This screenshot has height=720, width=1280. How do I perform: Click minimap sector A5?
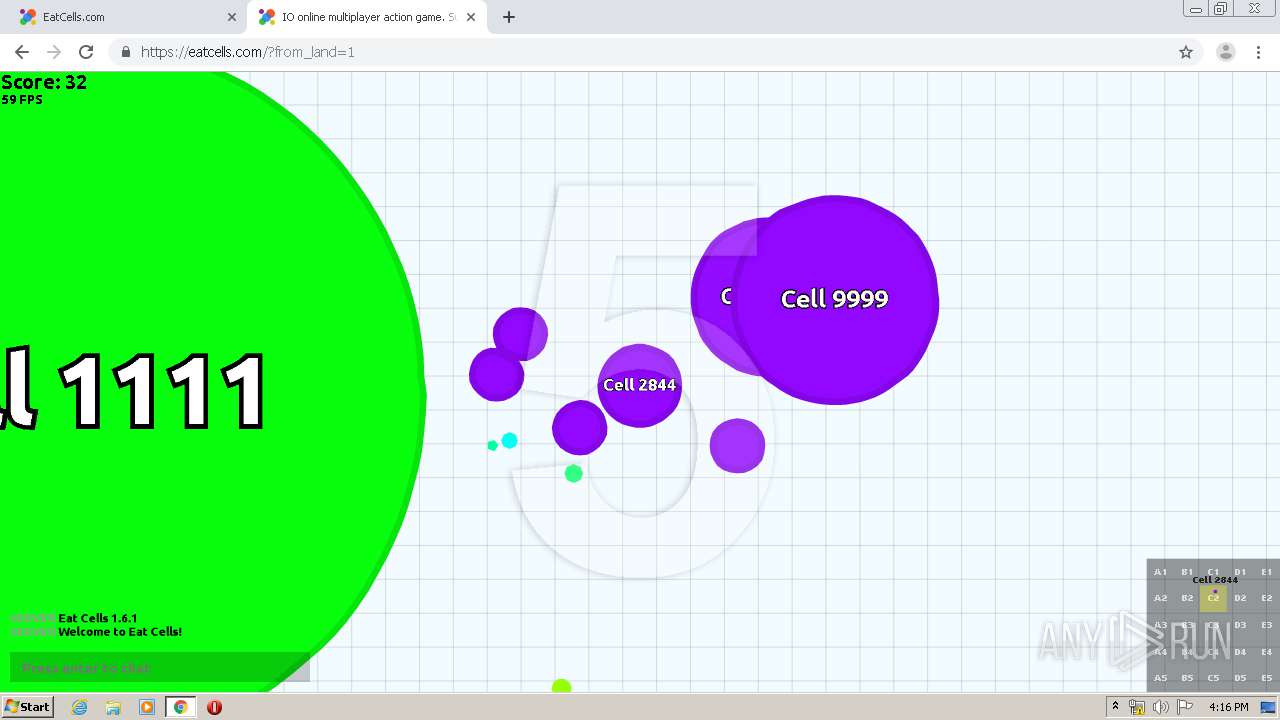point(1160,678)
